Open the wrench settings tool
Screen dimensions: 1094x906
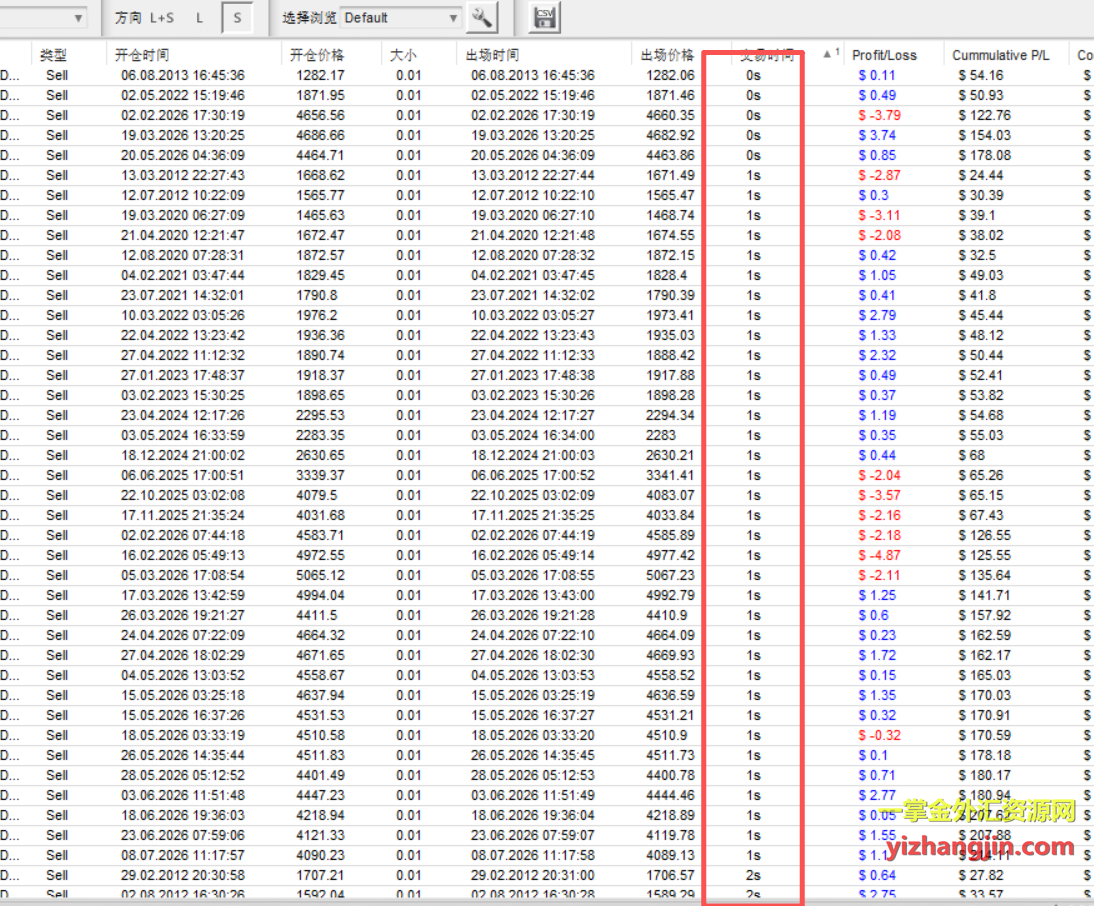click(481, 17)
